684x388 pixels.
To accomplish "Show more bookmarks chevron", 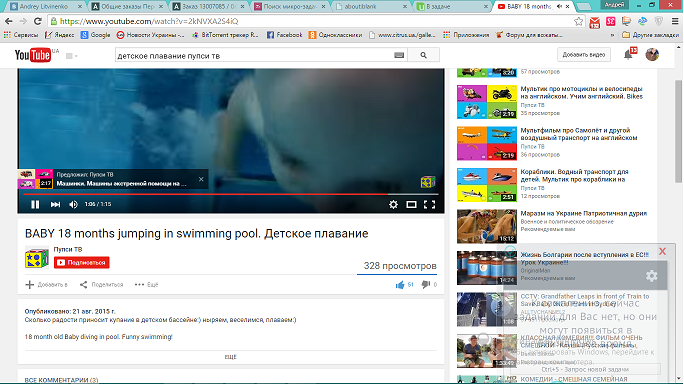I will pyautogui.click(x=612, y=35).
